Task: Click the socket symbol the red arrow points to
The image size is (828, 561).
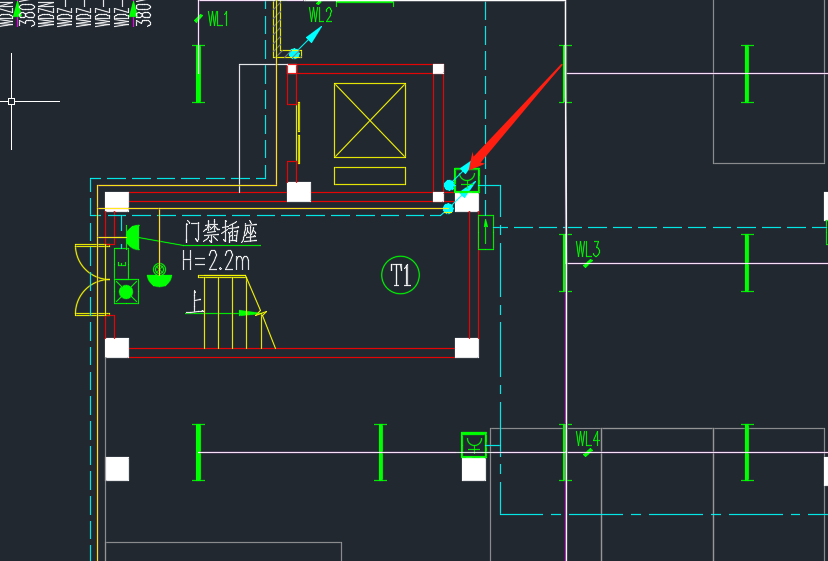Action: (x=467, y=181)
